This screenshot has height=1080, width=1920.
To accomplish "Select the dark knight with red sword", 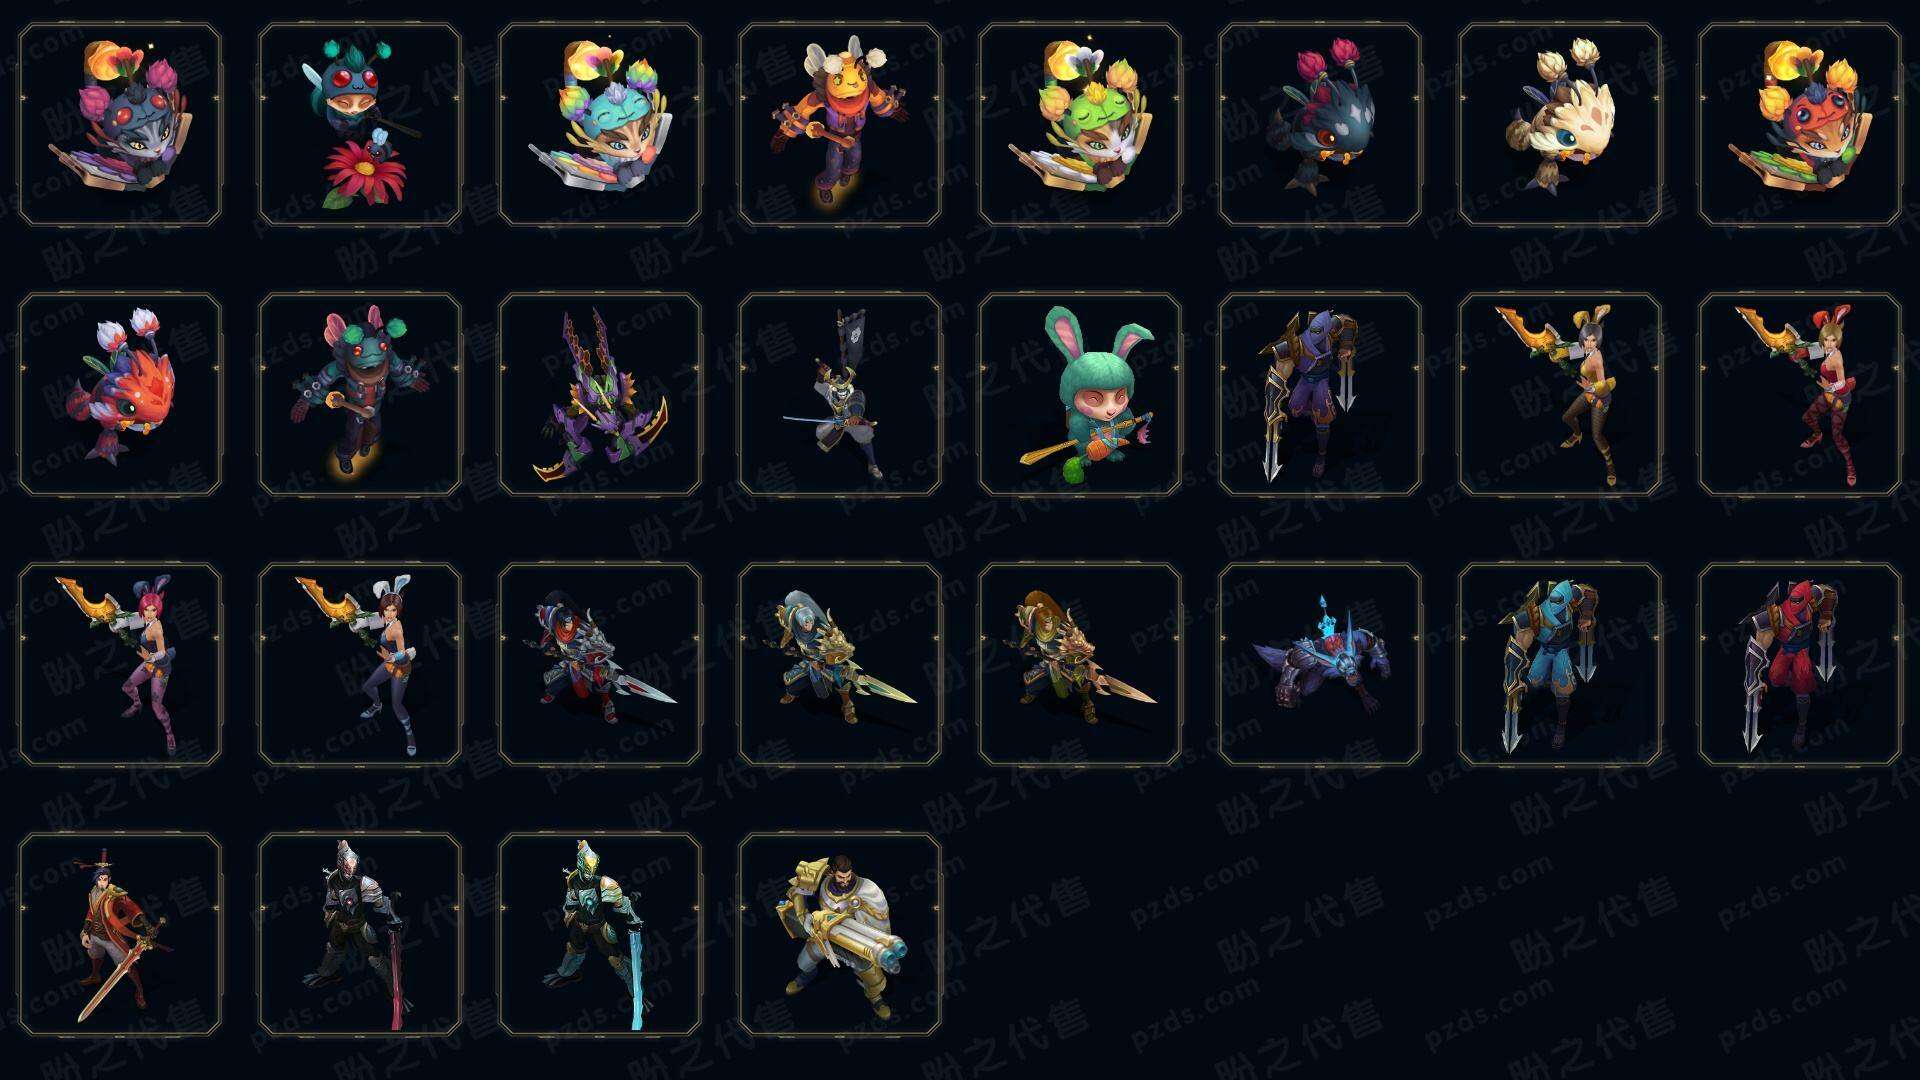I will click(x=360, y=934).
